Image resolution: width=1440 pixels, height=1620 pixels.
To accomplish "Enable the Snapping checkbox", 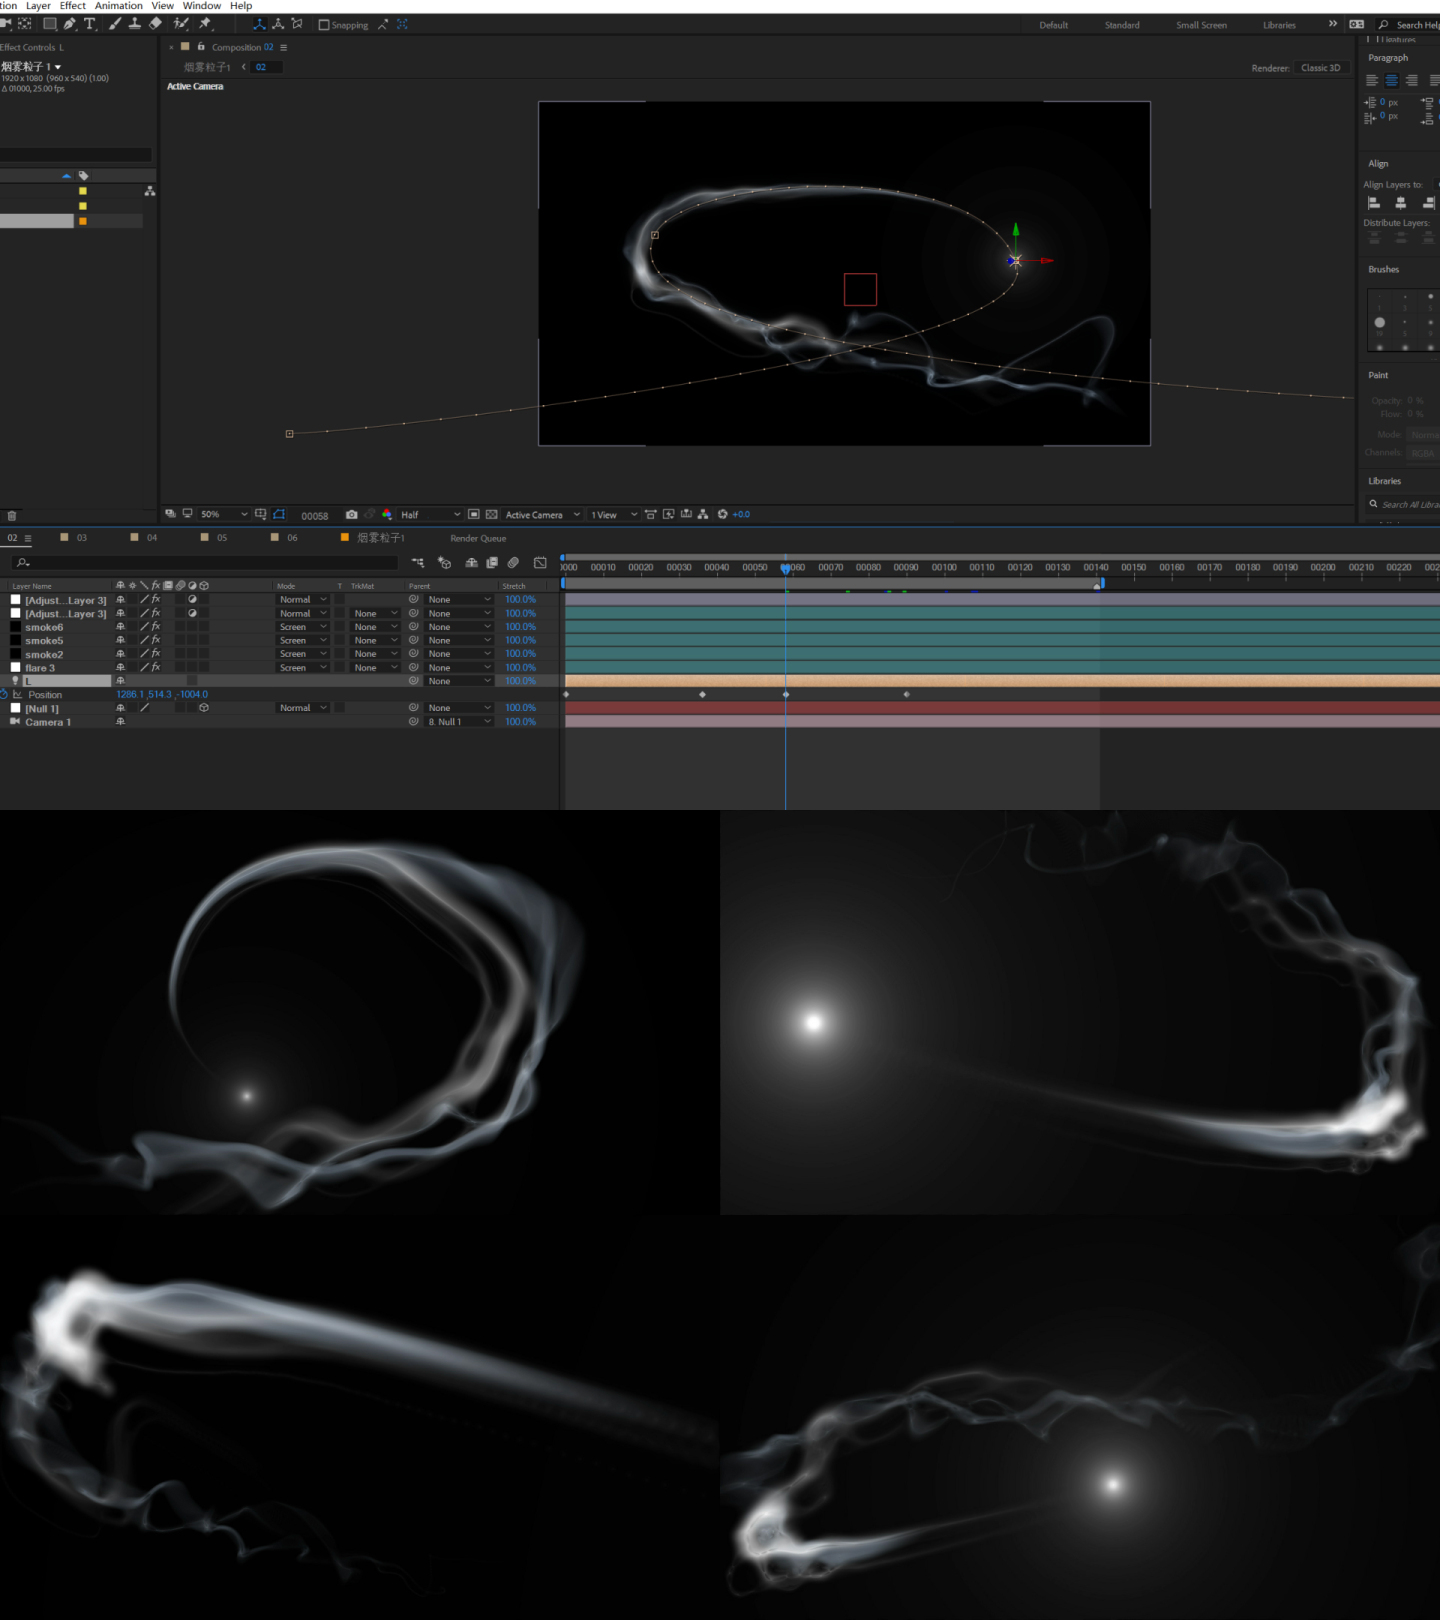I will click(x=324, y=25).
